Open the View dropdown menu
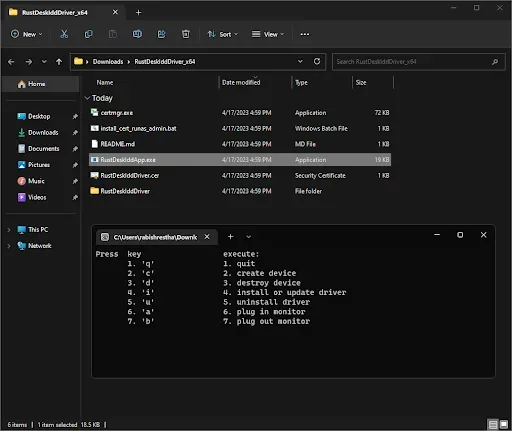 point(268,34)
